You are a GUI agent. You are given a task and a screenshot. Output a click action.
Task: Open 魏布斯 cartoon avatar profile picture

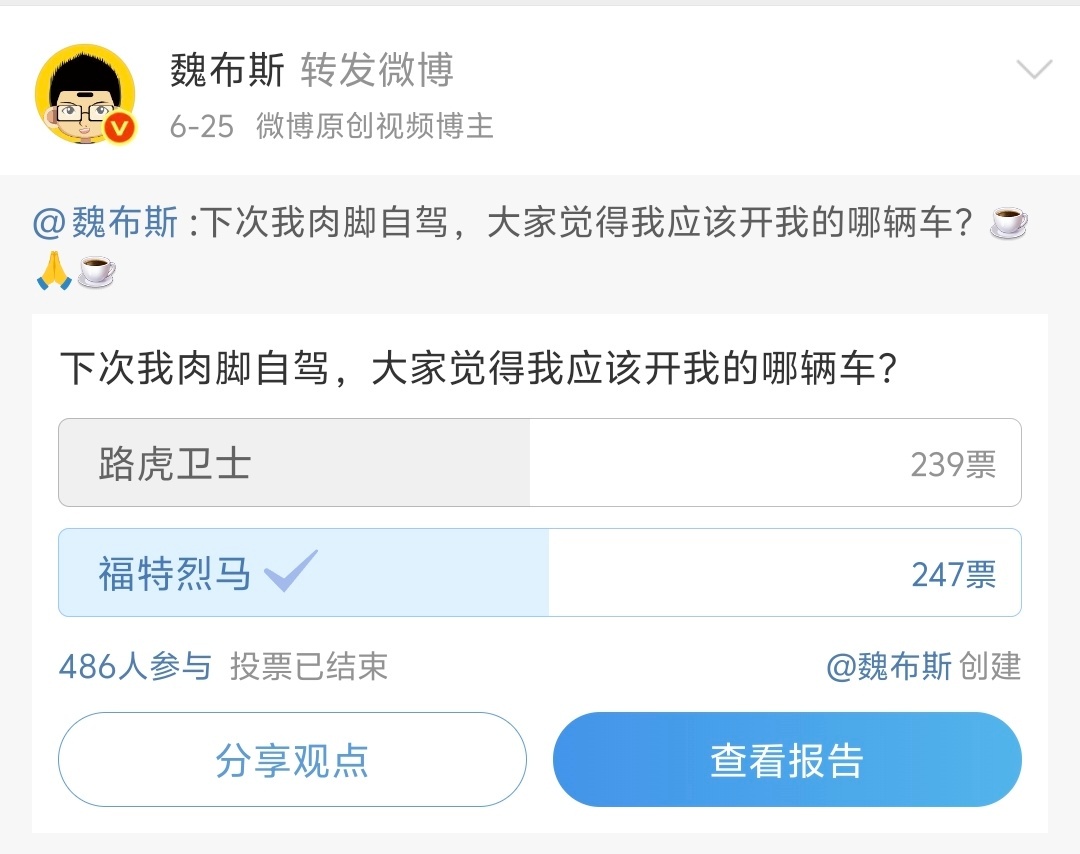pos(85,94)
